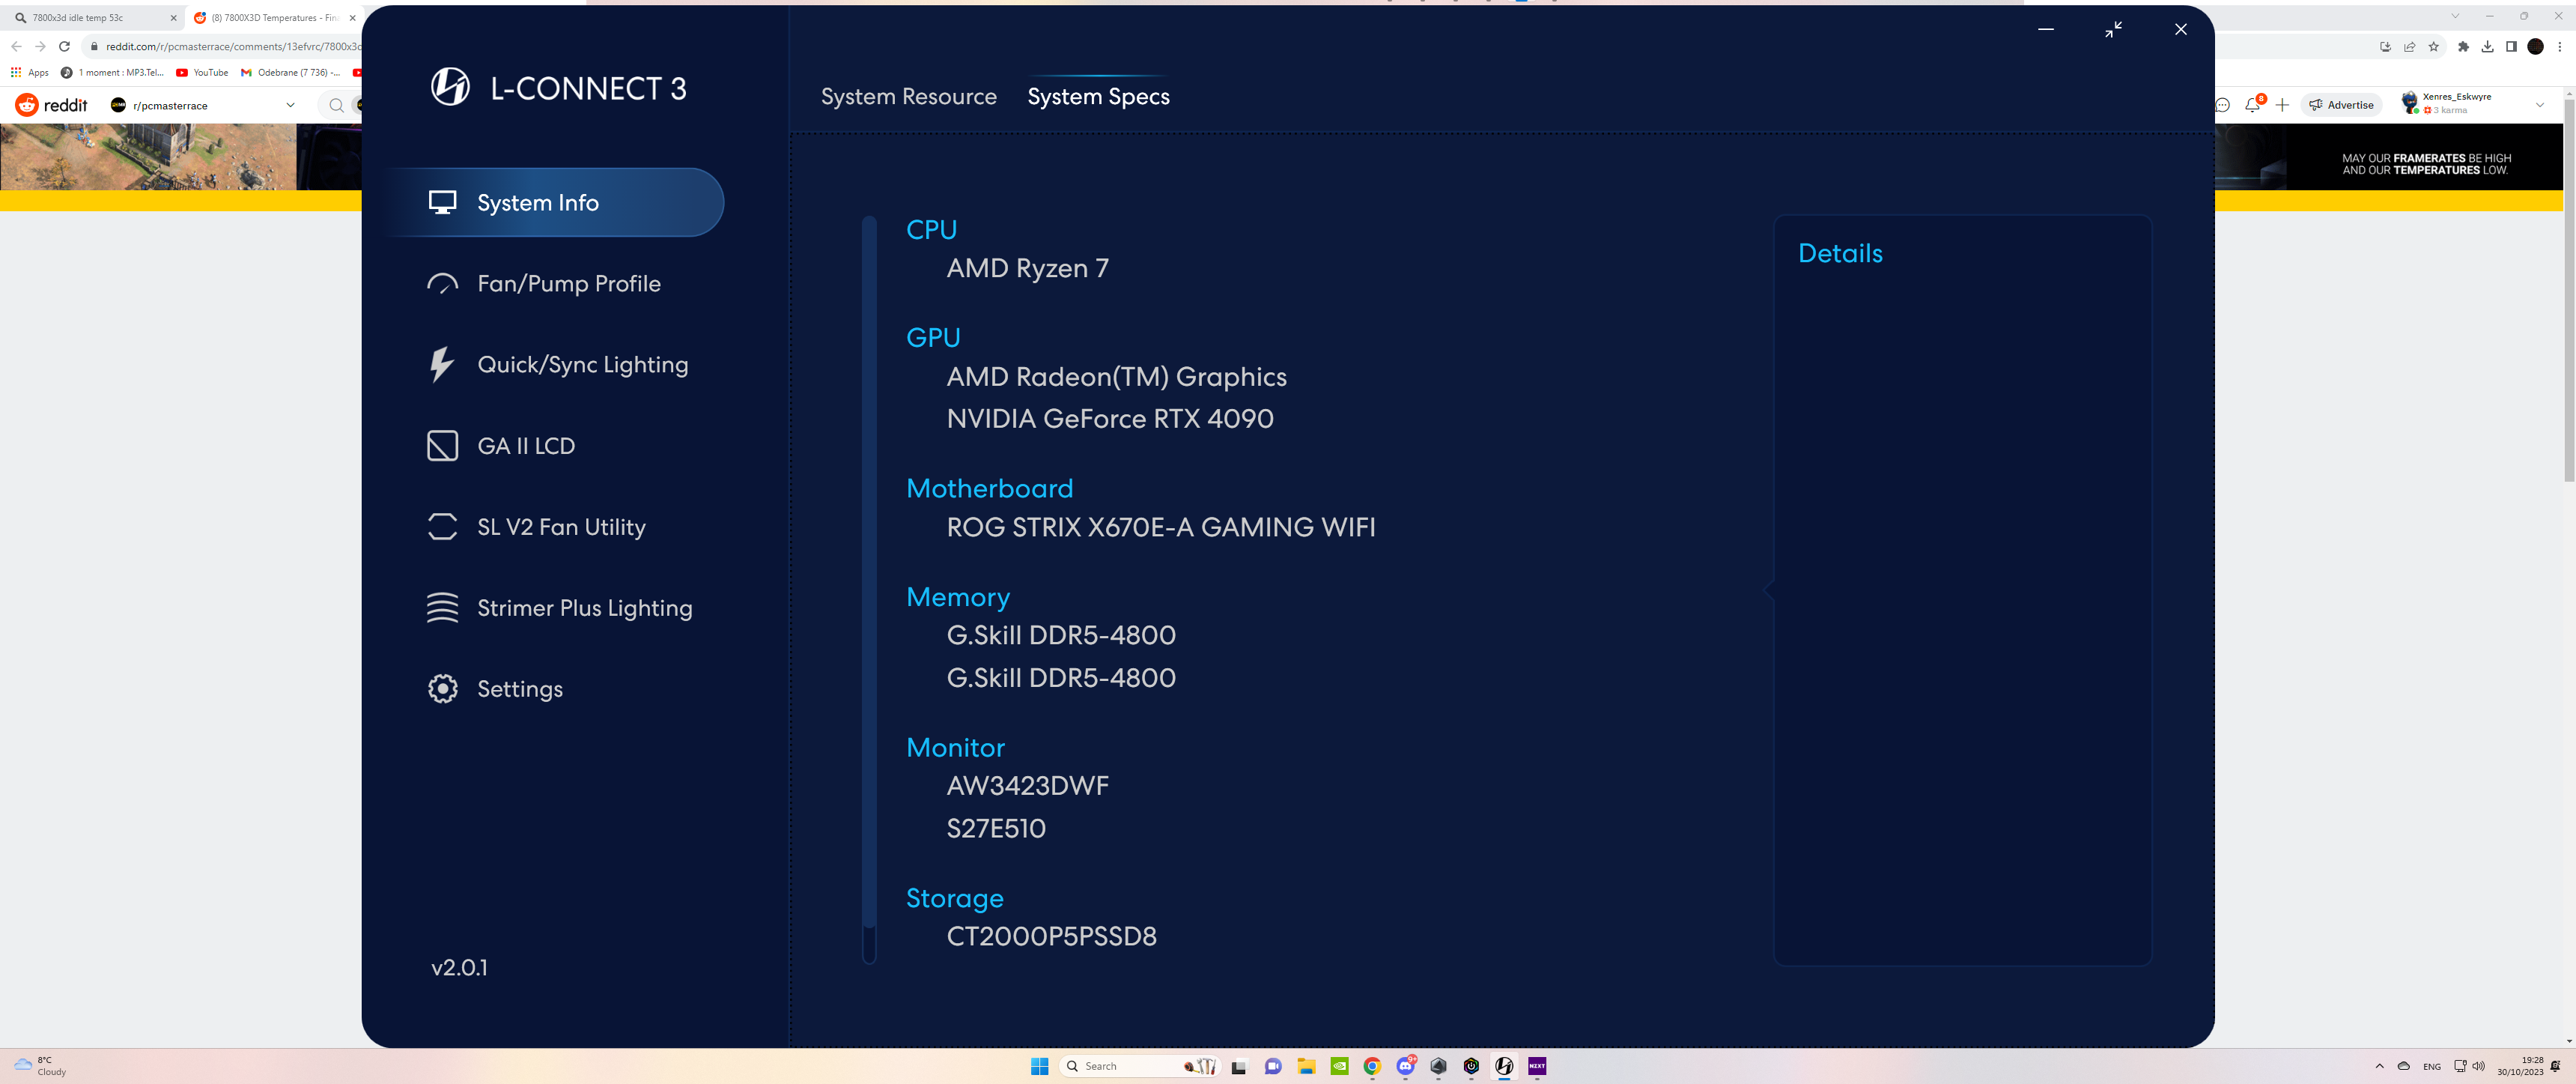Image resolution: width=2576 pixels, height=1084 pixels.
Task: Click the L-Connect 3 logo icon
Action: 450,87
